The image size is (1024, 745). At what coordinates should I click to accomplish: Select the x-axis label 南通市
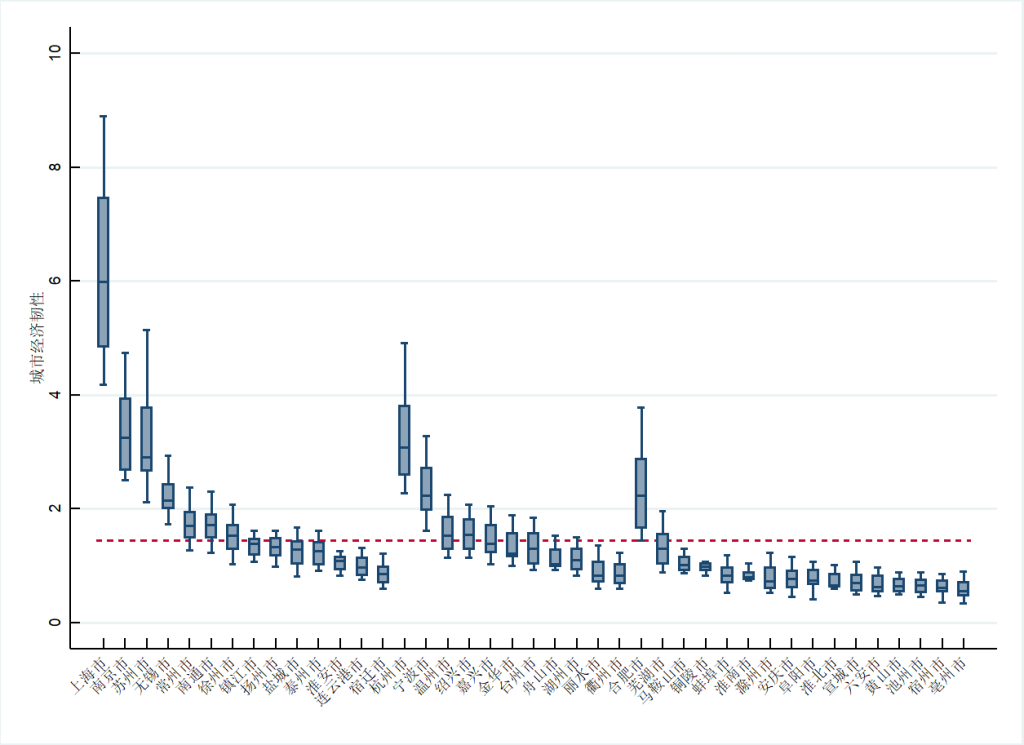pyautogui.click(x=196, y=676)
